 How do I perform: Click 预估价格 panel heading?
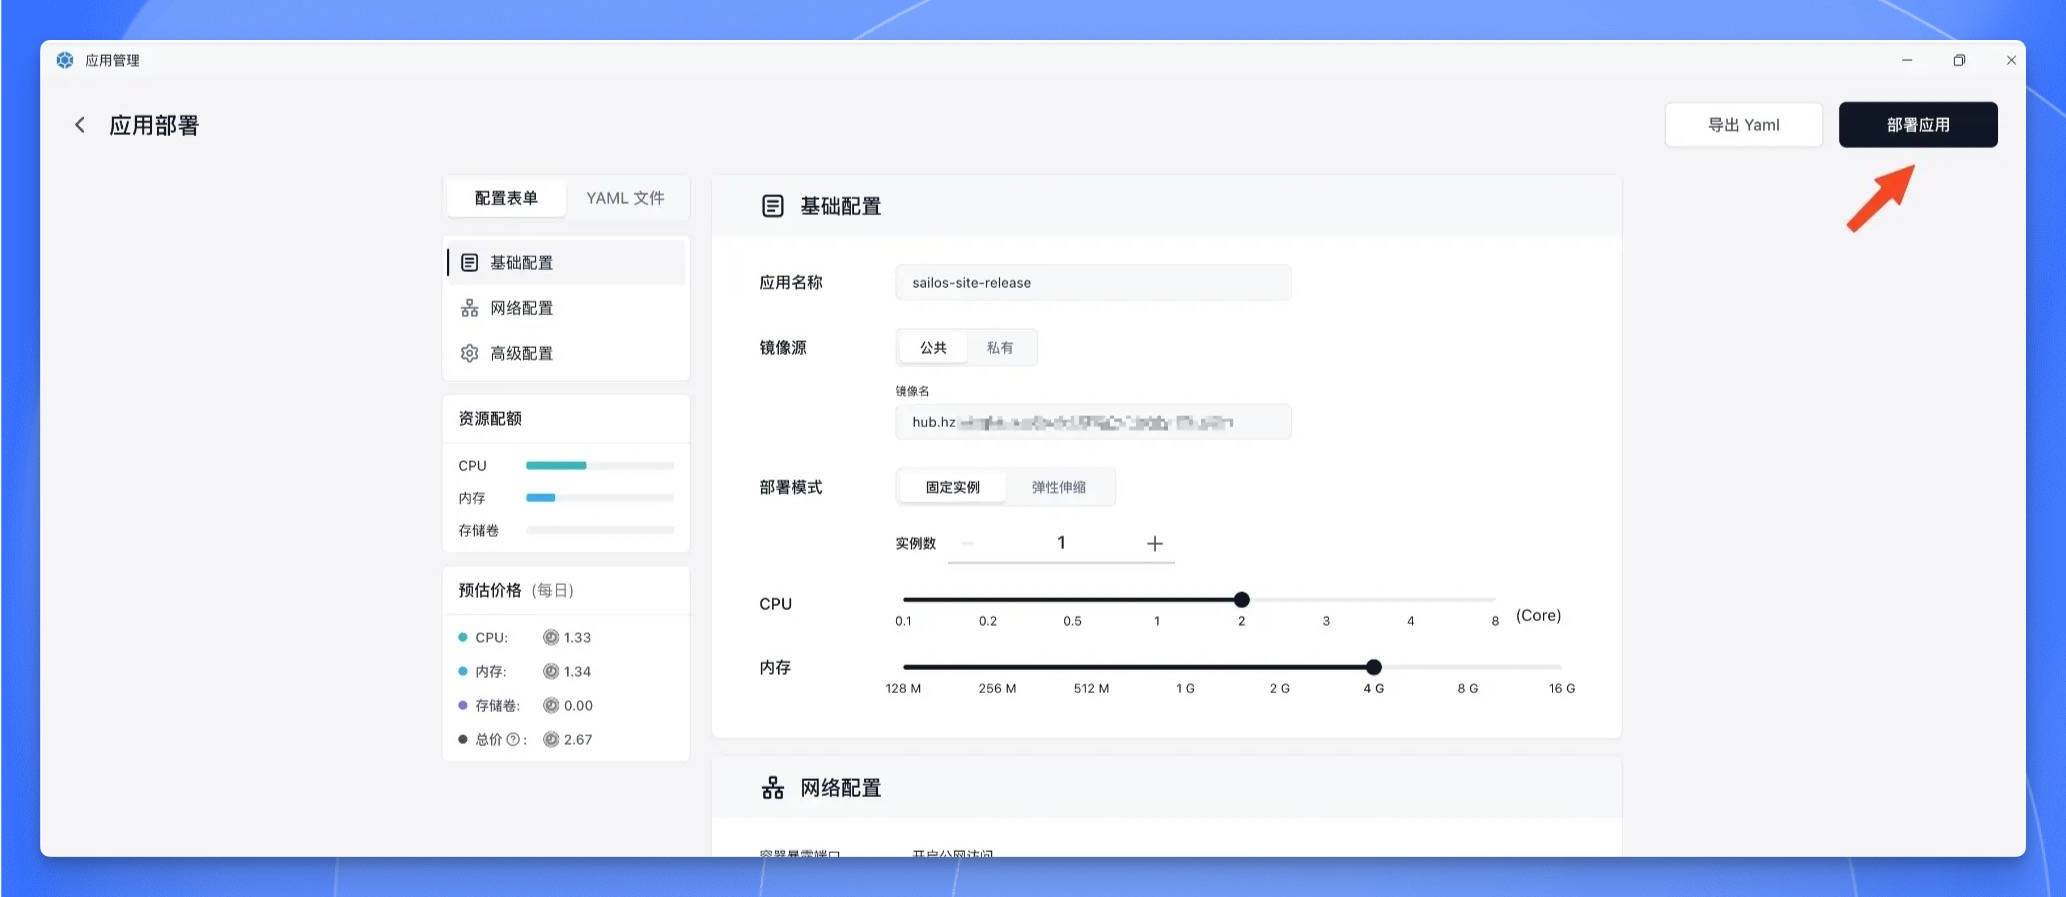(516, 590)
